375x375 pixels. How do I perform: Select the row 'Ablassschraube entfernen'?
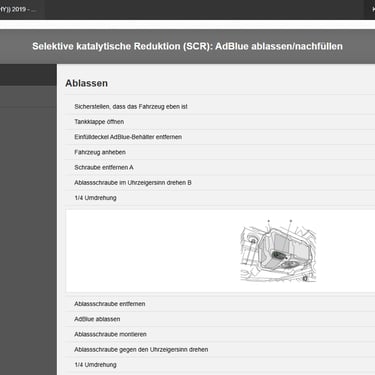pyautogui.click(x=220, y=304)
